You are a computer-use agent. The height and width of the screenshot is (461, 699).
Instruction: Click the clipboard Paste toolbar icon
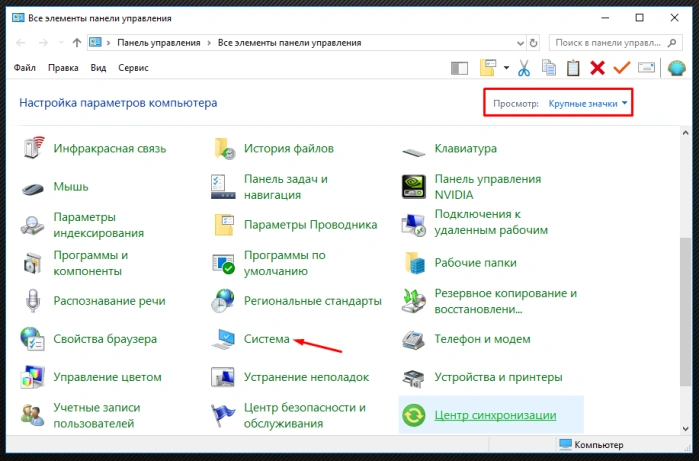573,68
